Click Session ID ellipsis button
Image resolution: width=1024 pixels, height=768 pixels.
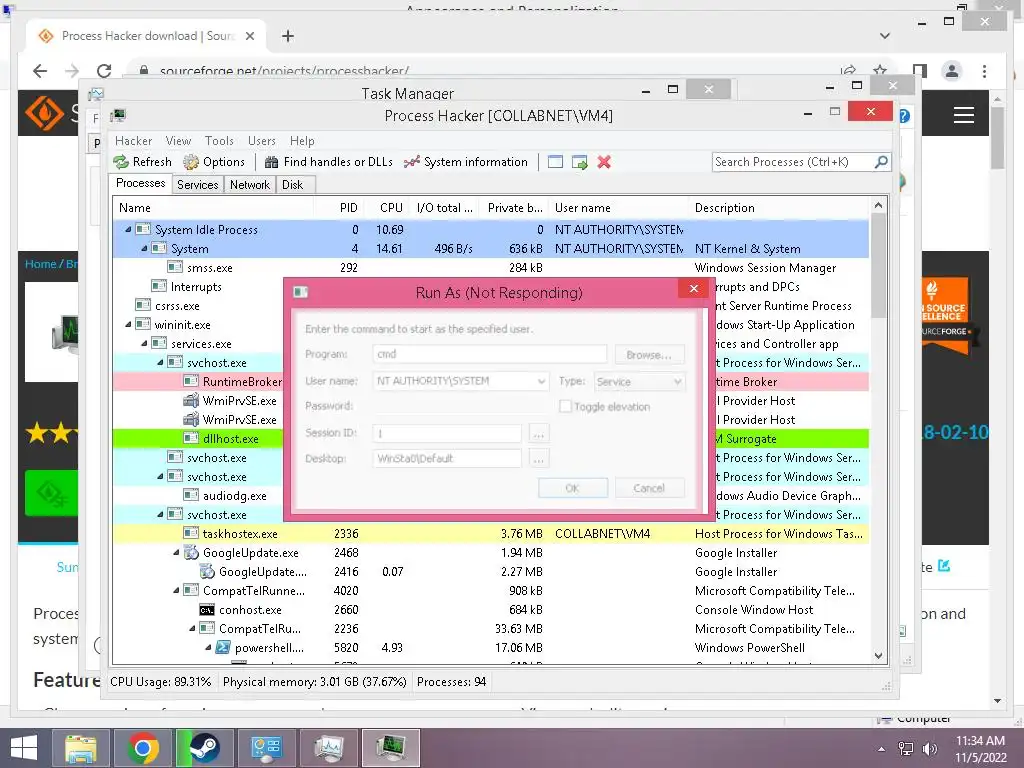[539, 433]
